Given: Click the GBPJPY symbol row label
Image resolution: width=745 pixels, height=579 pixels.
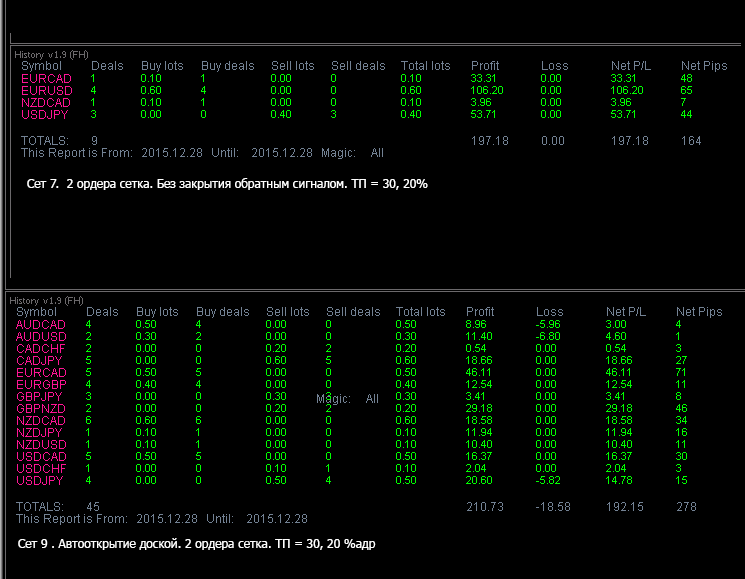Looking at the screenshot, I should pos(39,397).
